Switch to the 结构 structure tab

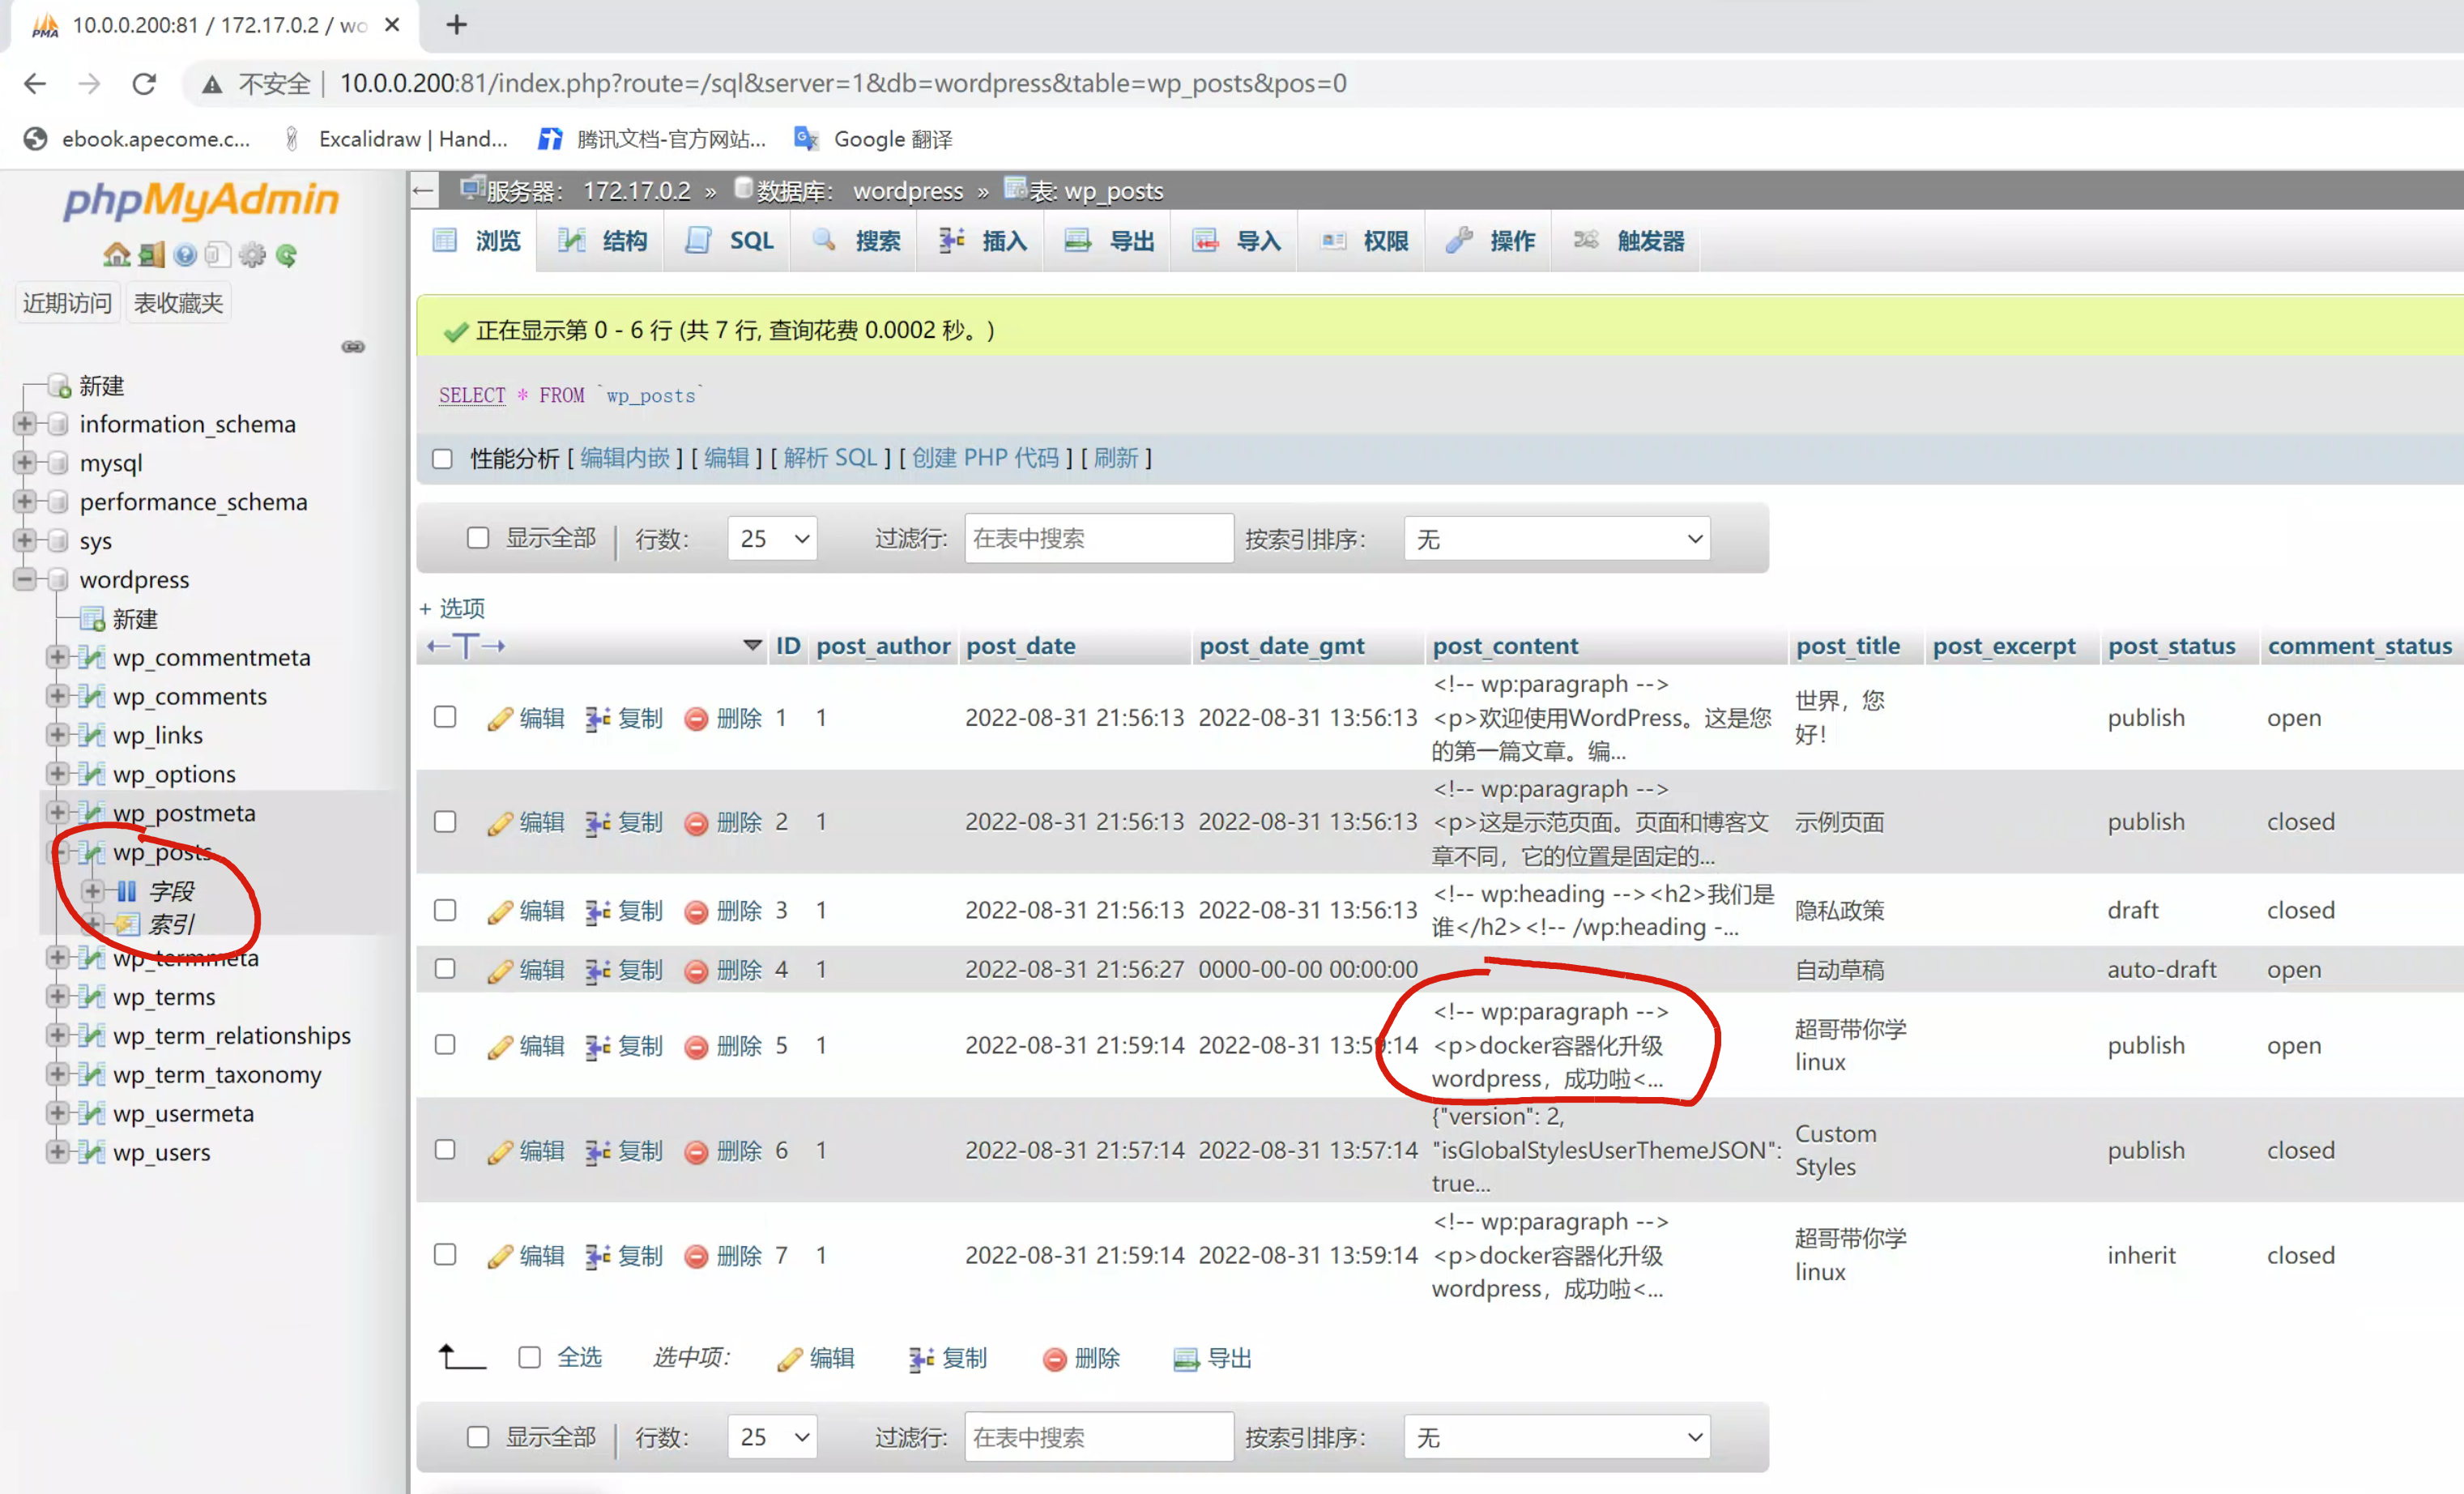click(603, 241)
